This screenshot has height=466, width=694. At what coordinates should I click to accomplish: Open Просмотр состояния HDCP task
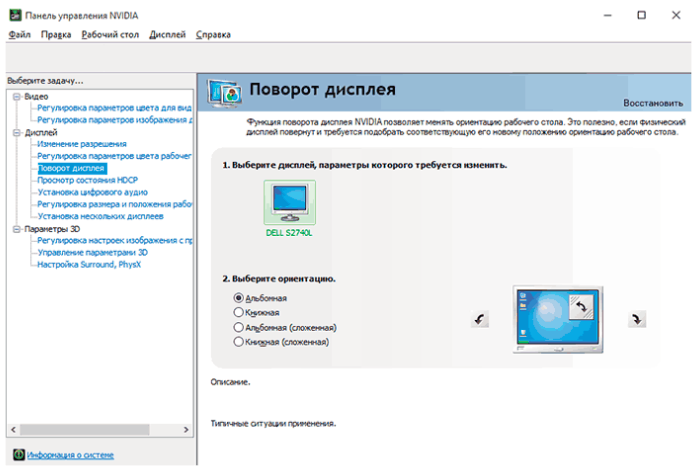pos(88,180)
